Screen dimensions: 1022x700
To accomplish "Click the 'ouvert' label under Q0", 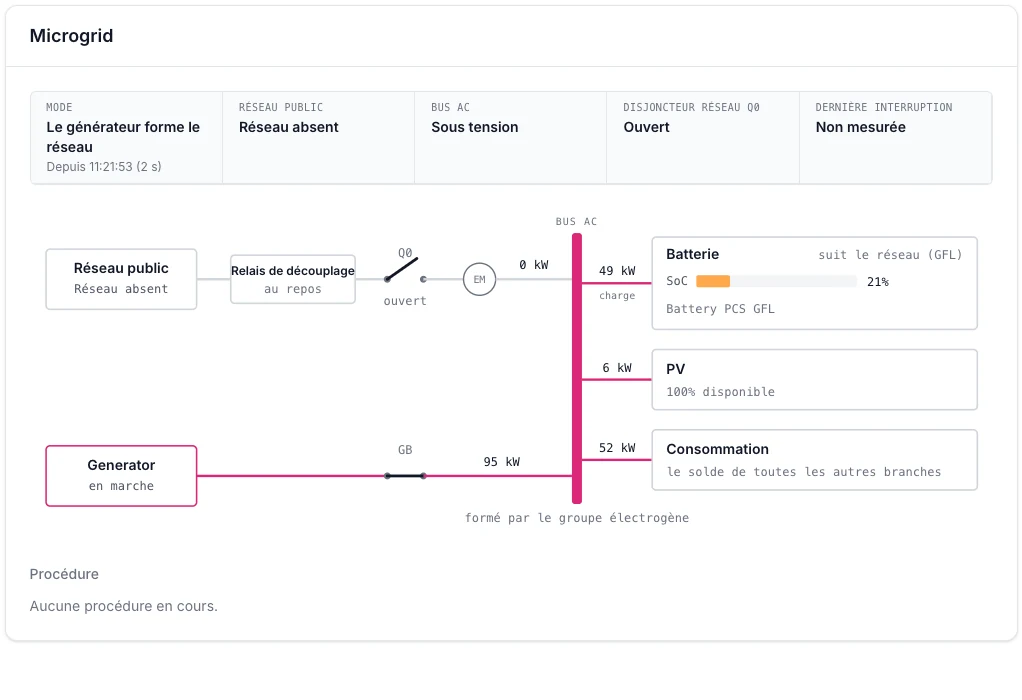I will (405, 301).
